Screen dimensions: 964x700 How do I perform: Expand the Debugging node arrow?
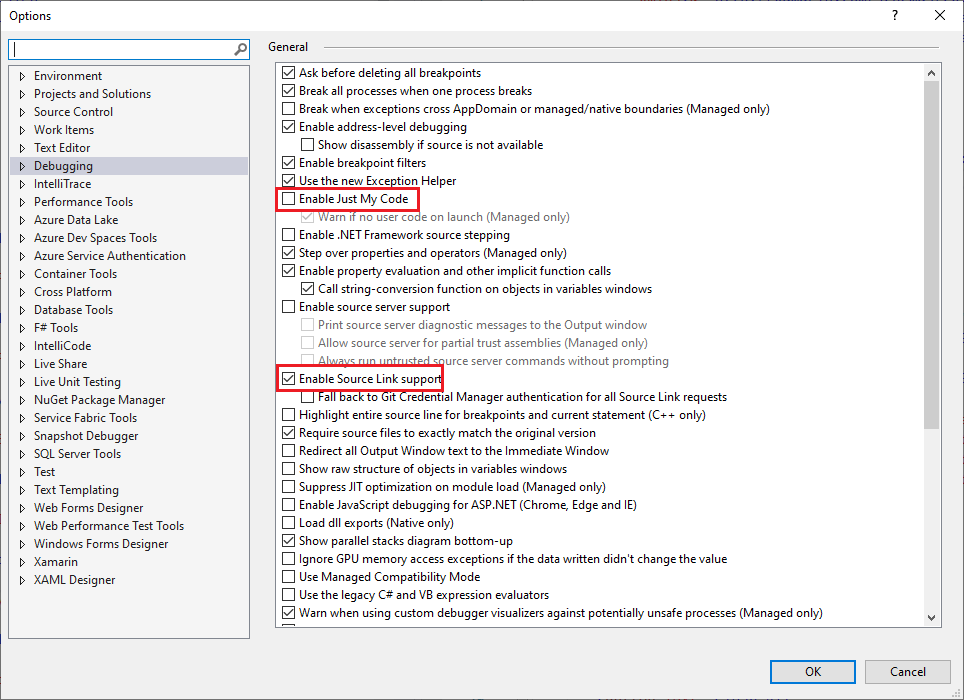pyautogui.click(x=23, y=166)
